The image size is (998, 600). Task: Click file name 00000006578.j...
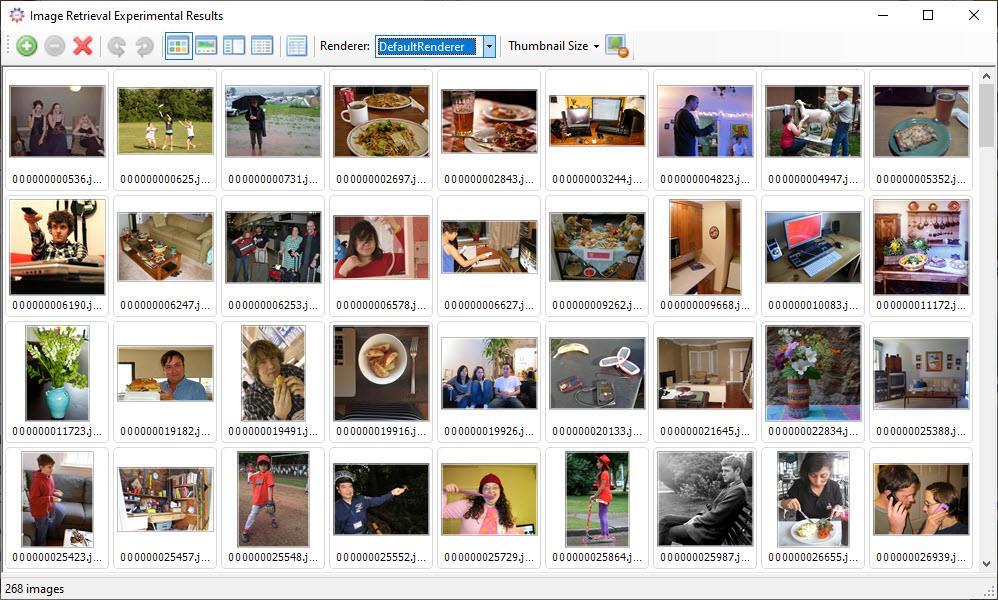click(381, 305)
